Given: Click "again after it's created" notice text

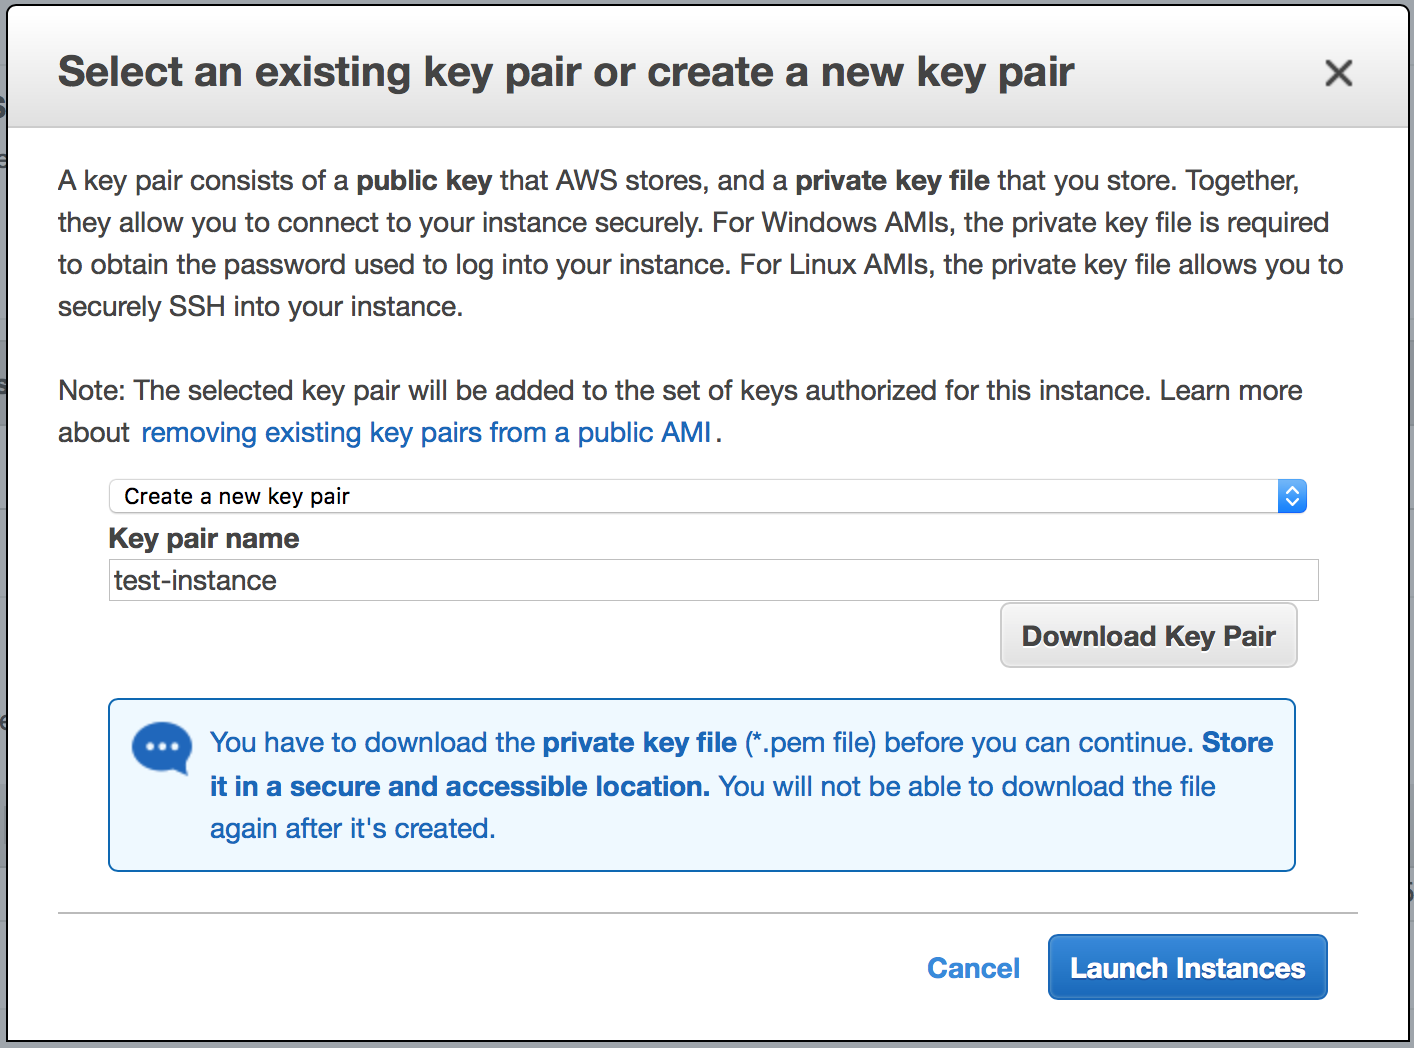Looking at the screenshot, I should pyautogui.click(x=352, y=828).
